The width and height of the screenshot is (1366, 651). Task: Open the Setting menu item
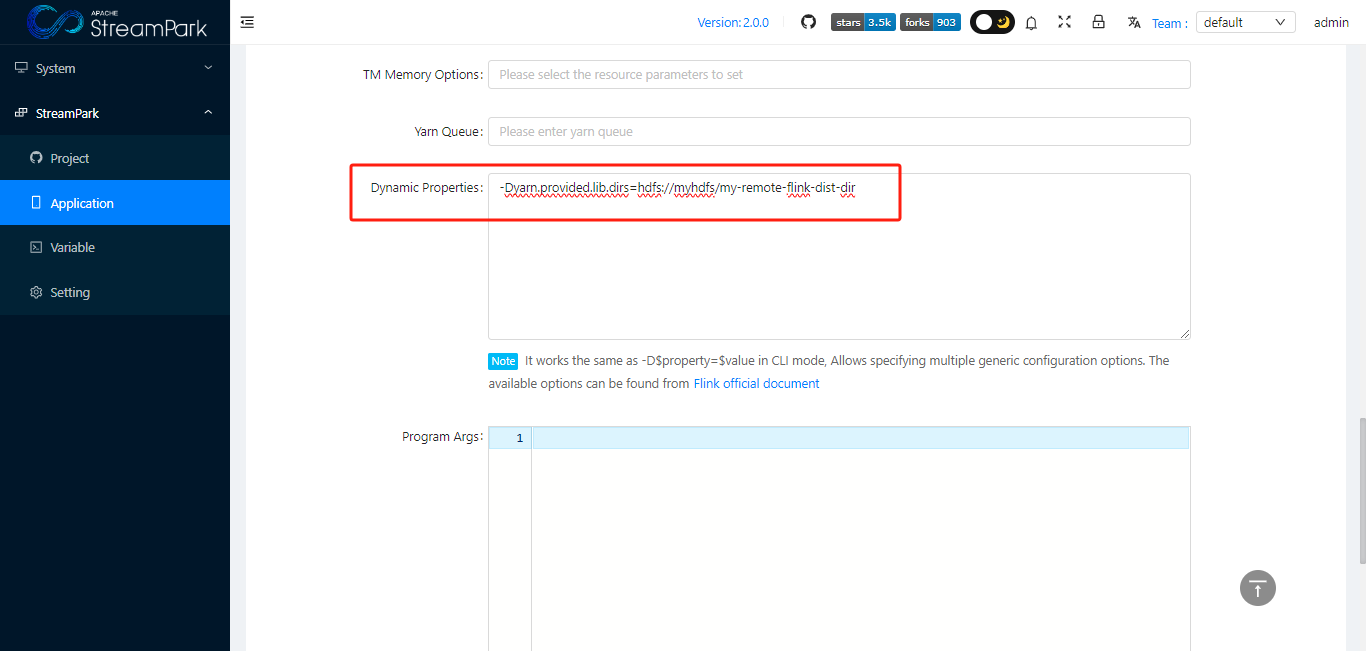tap(70, 292)
